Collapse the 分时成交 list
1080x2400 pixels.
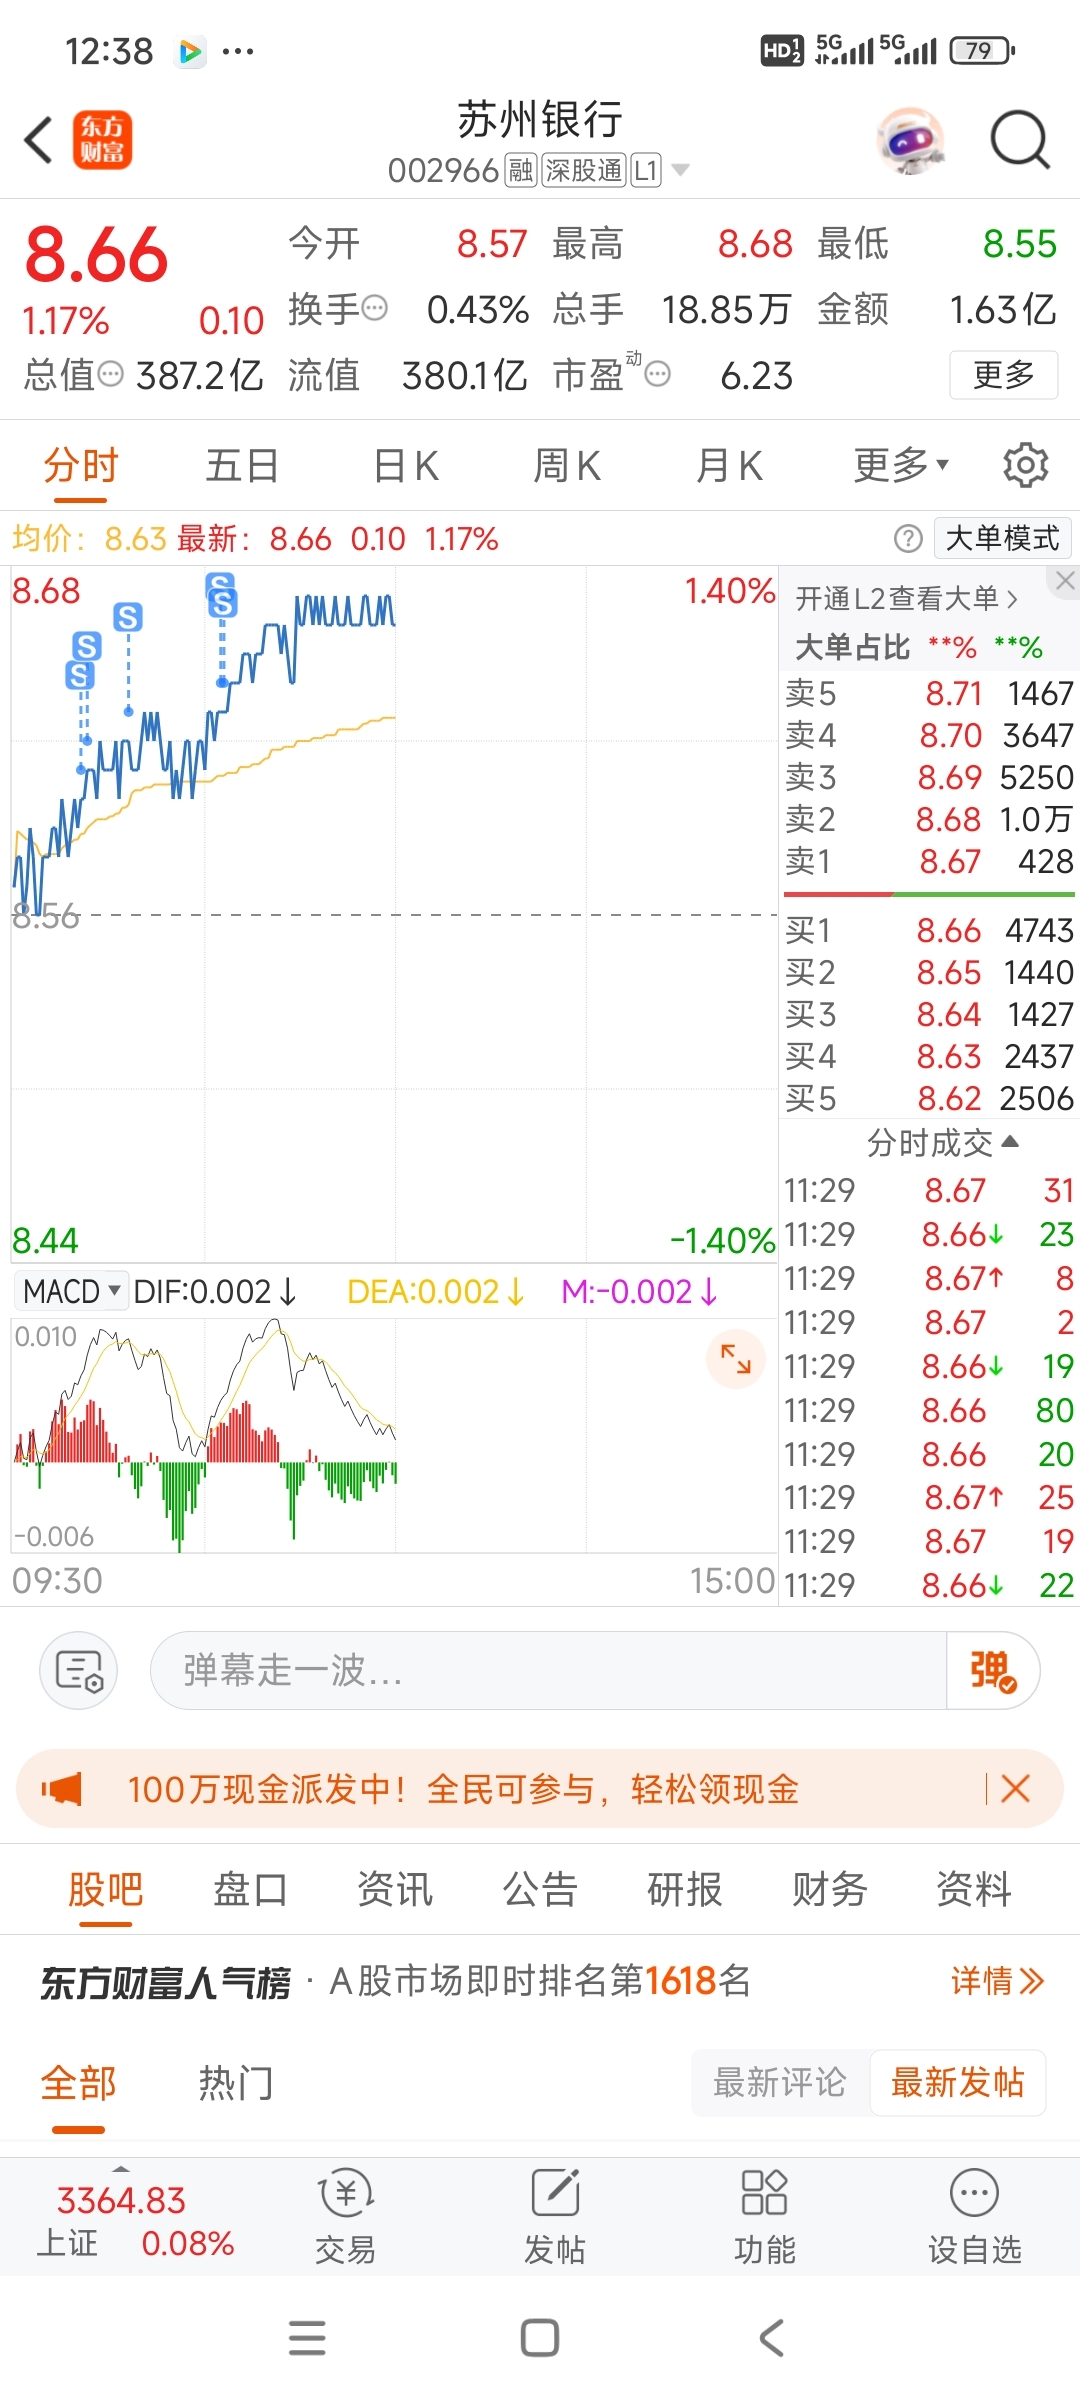942,1142
